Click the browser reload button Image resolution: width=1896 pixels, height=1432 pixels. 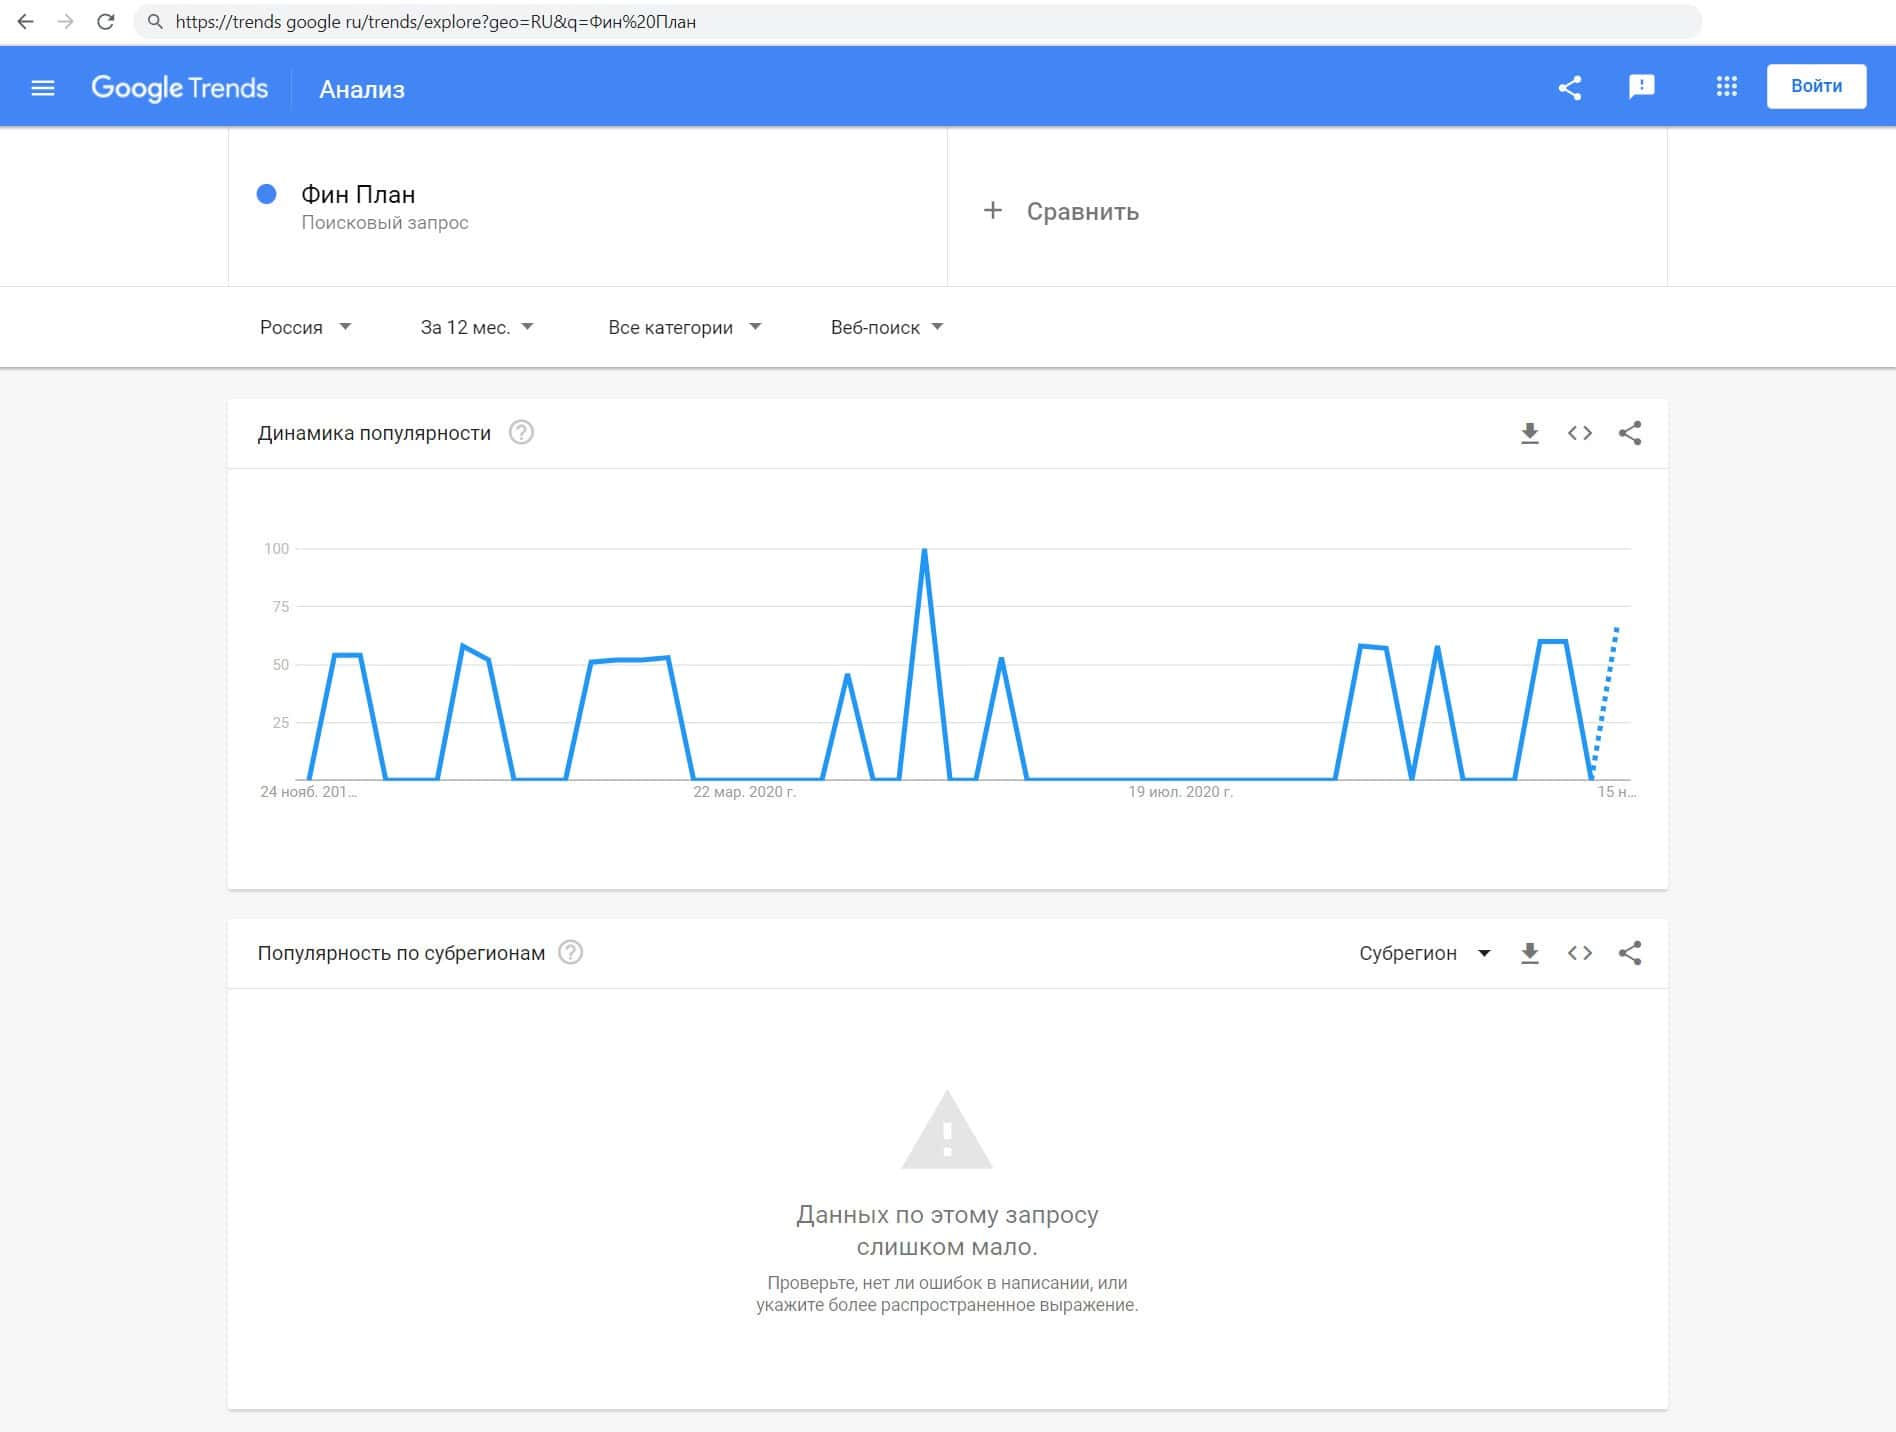click(105, 21)
